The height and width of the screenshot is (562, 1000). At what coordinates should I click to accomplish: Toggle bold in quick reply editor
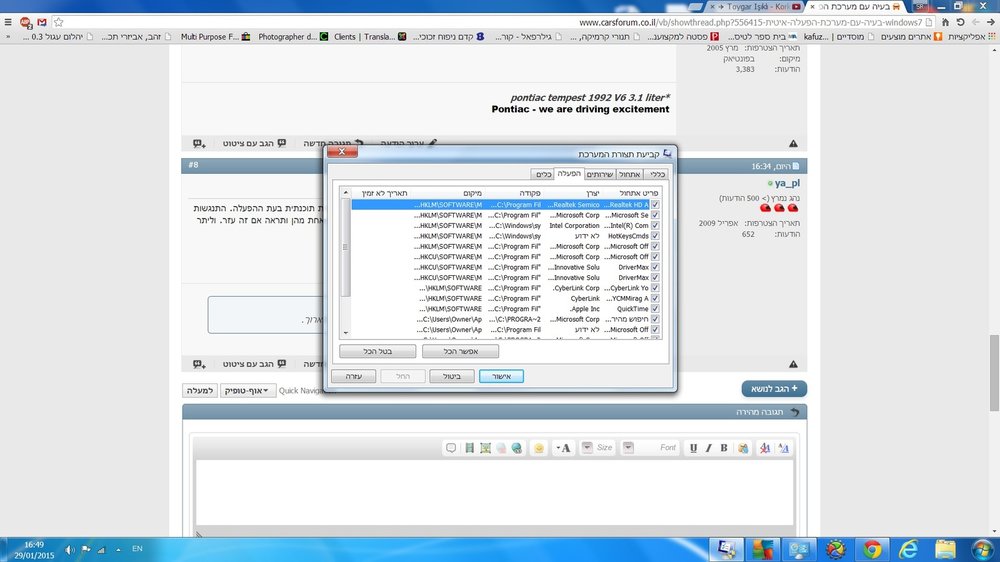724,448
